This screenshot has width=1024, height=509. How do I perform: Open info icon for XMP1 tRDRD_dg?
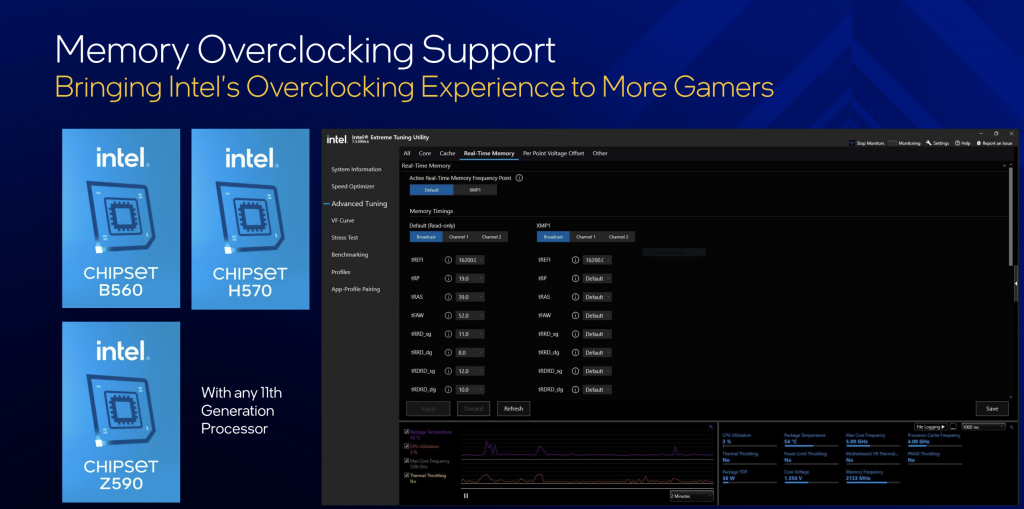tap(575, 389)
